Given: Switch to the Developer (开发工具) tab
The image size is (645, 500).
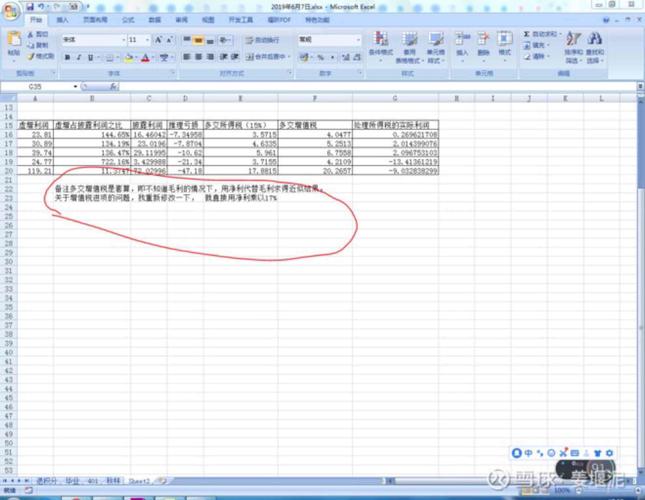Looking at the screenshot, I should [241, 20].
